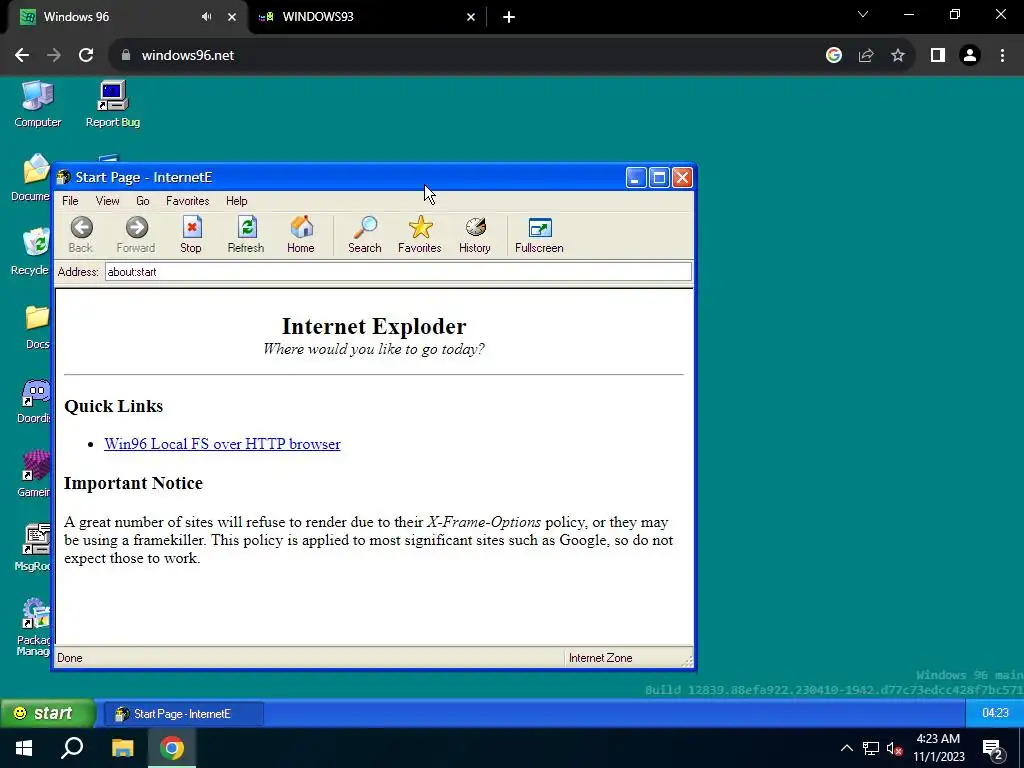This screenshot has width=1024, height=768.
Task: Click the Internet Zone status bar entry
Action: coord(600,658)
